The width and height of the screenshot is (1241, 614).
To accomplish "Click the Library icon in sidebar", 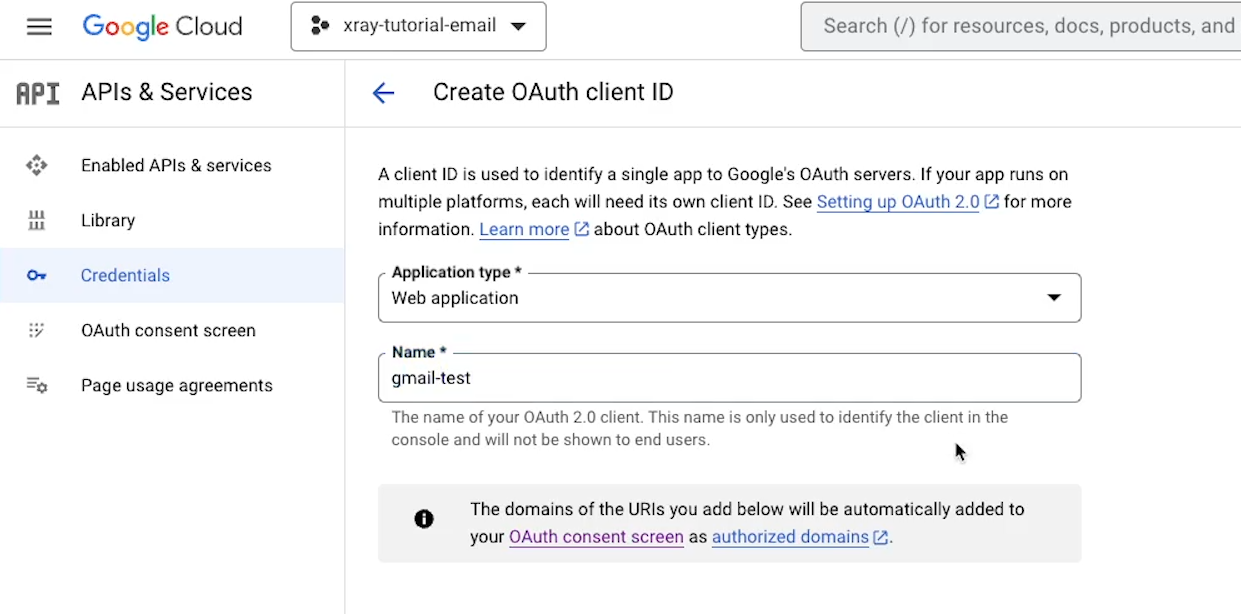I will pyautogui.click(x=37, y=221).
